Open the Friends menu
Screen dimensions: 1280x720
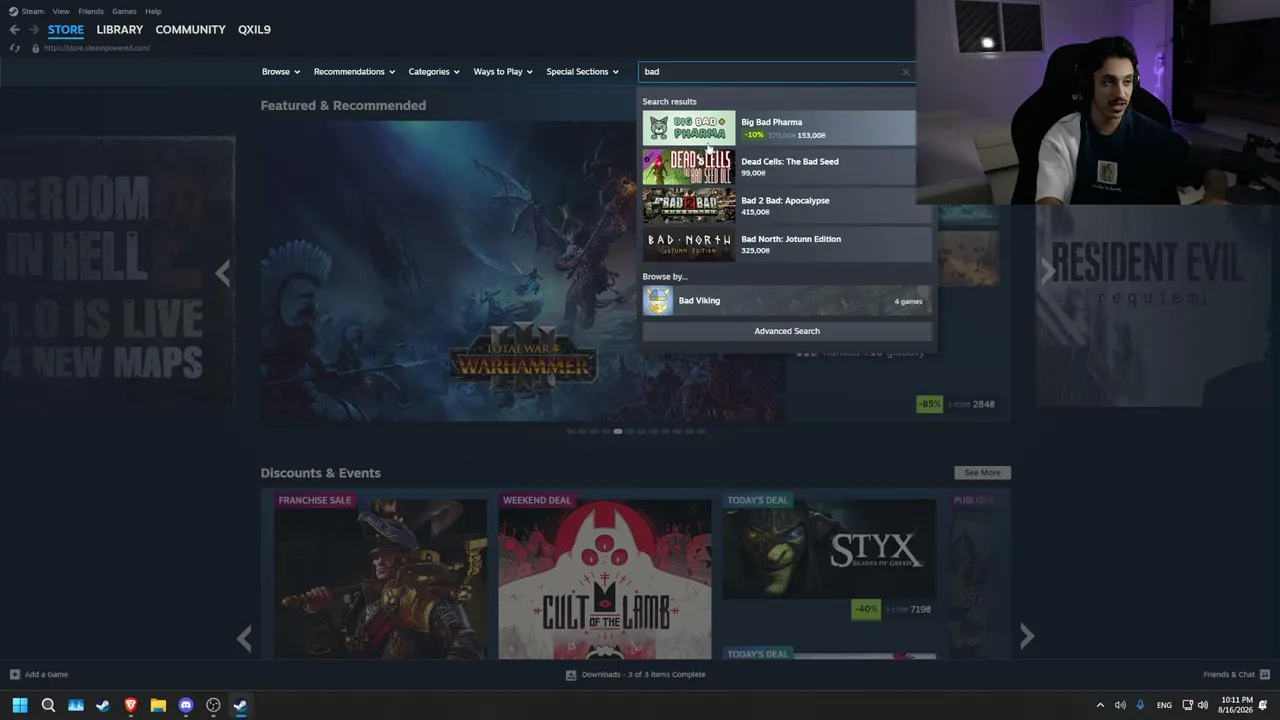point(91,11)
